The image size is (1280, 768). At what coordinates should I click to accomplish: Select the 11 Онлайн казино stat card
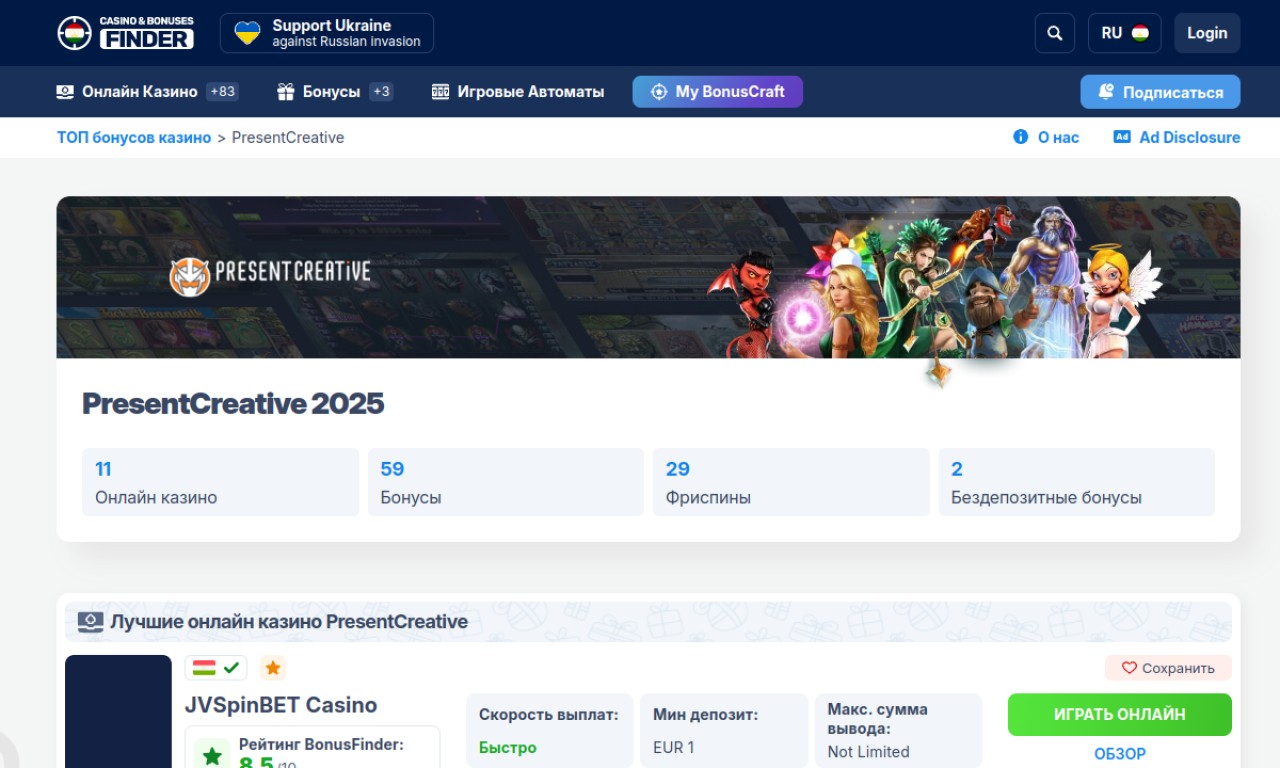point(220,482)
